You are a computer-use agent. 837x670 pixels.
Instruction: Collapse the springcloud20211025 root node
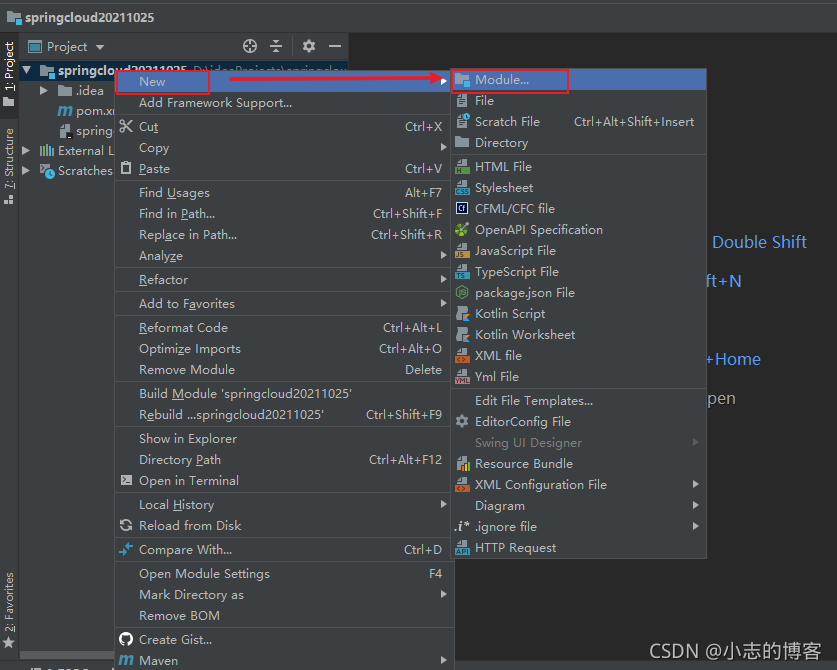click(x=27, y=70)
